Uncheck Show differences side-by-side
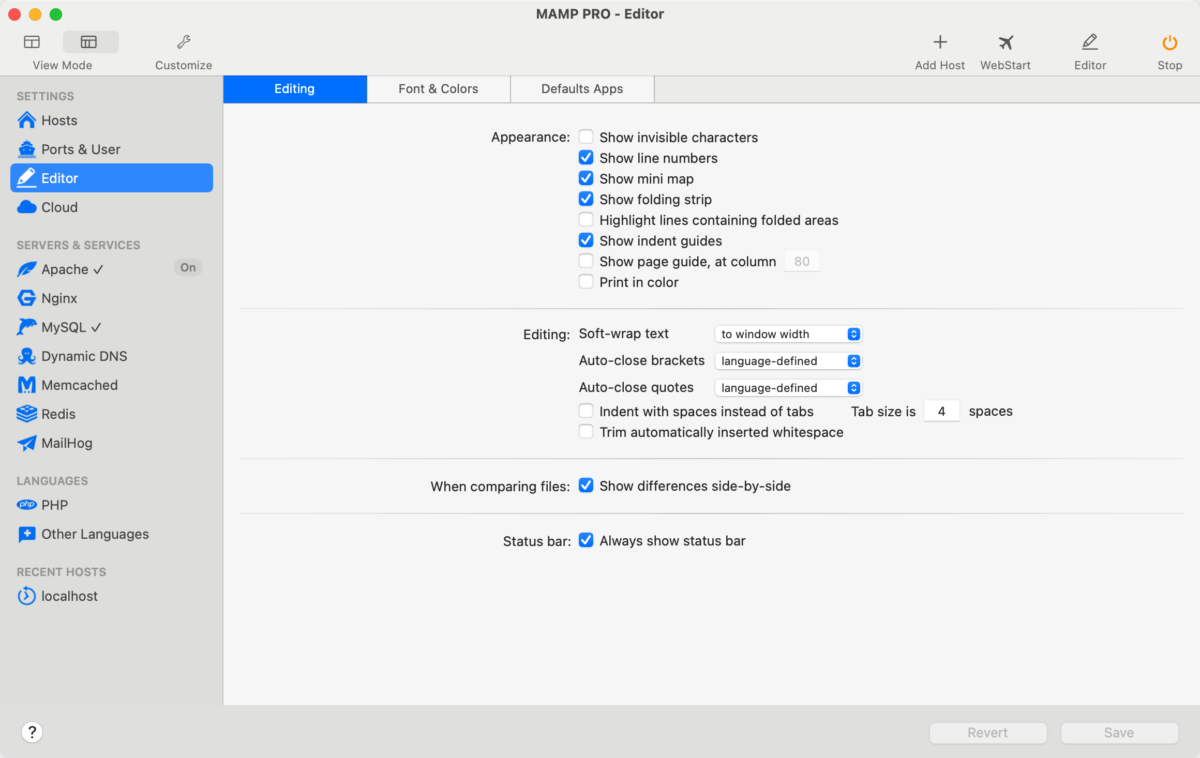This screenshot has height=758, width=1200. pos(586,486)
